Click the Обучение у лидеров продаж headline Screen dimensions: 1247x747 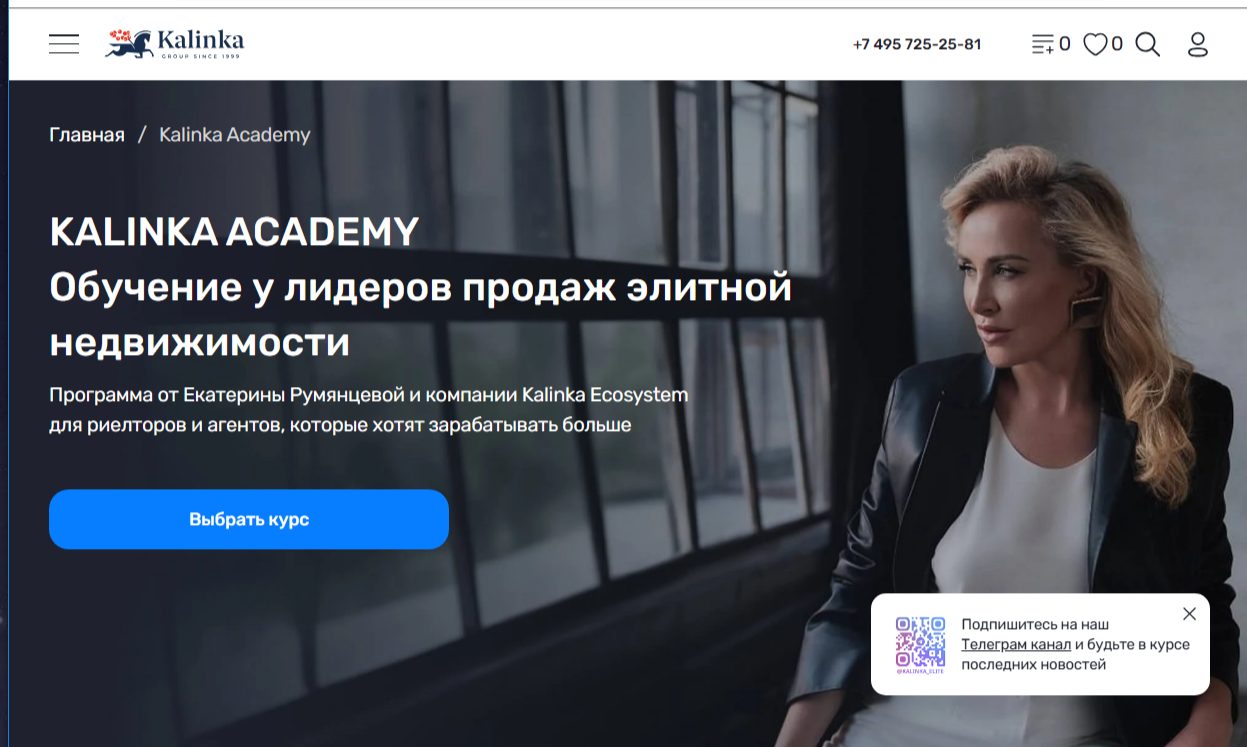pyautogui.click(x=421, y=315)
